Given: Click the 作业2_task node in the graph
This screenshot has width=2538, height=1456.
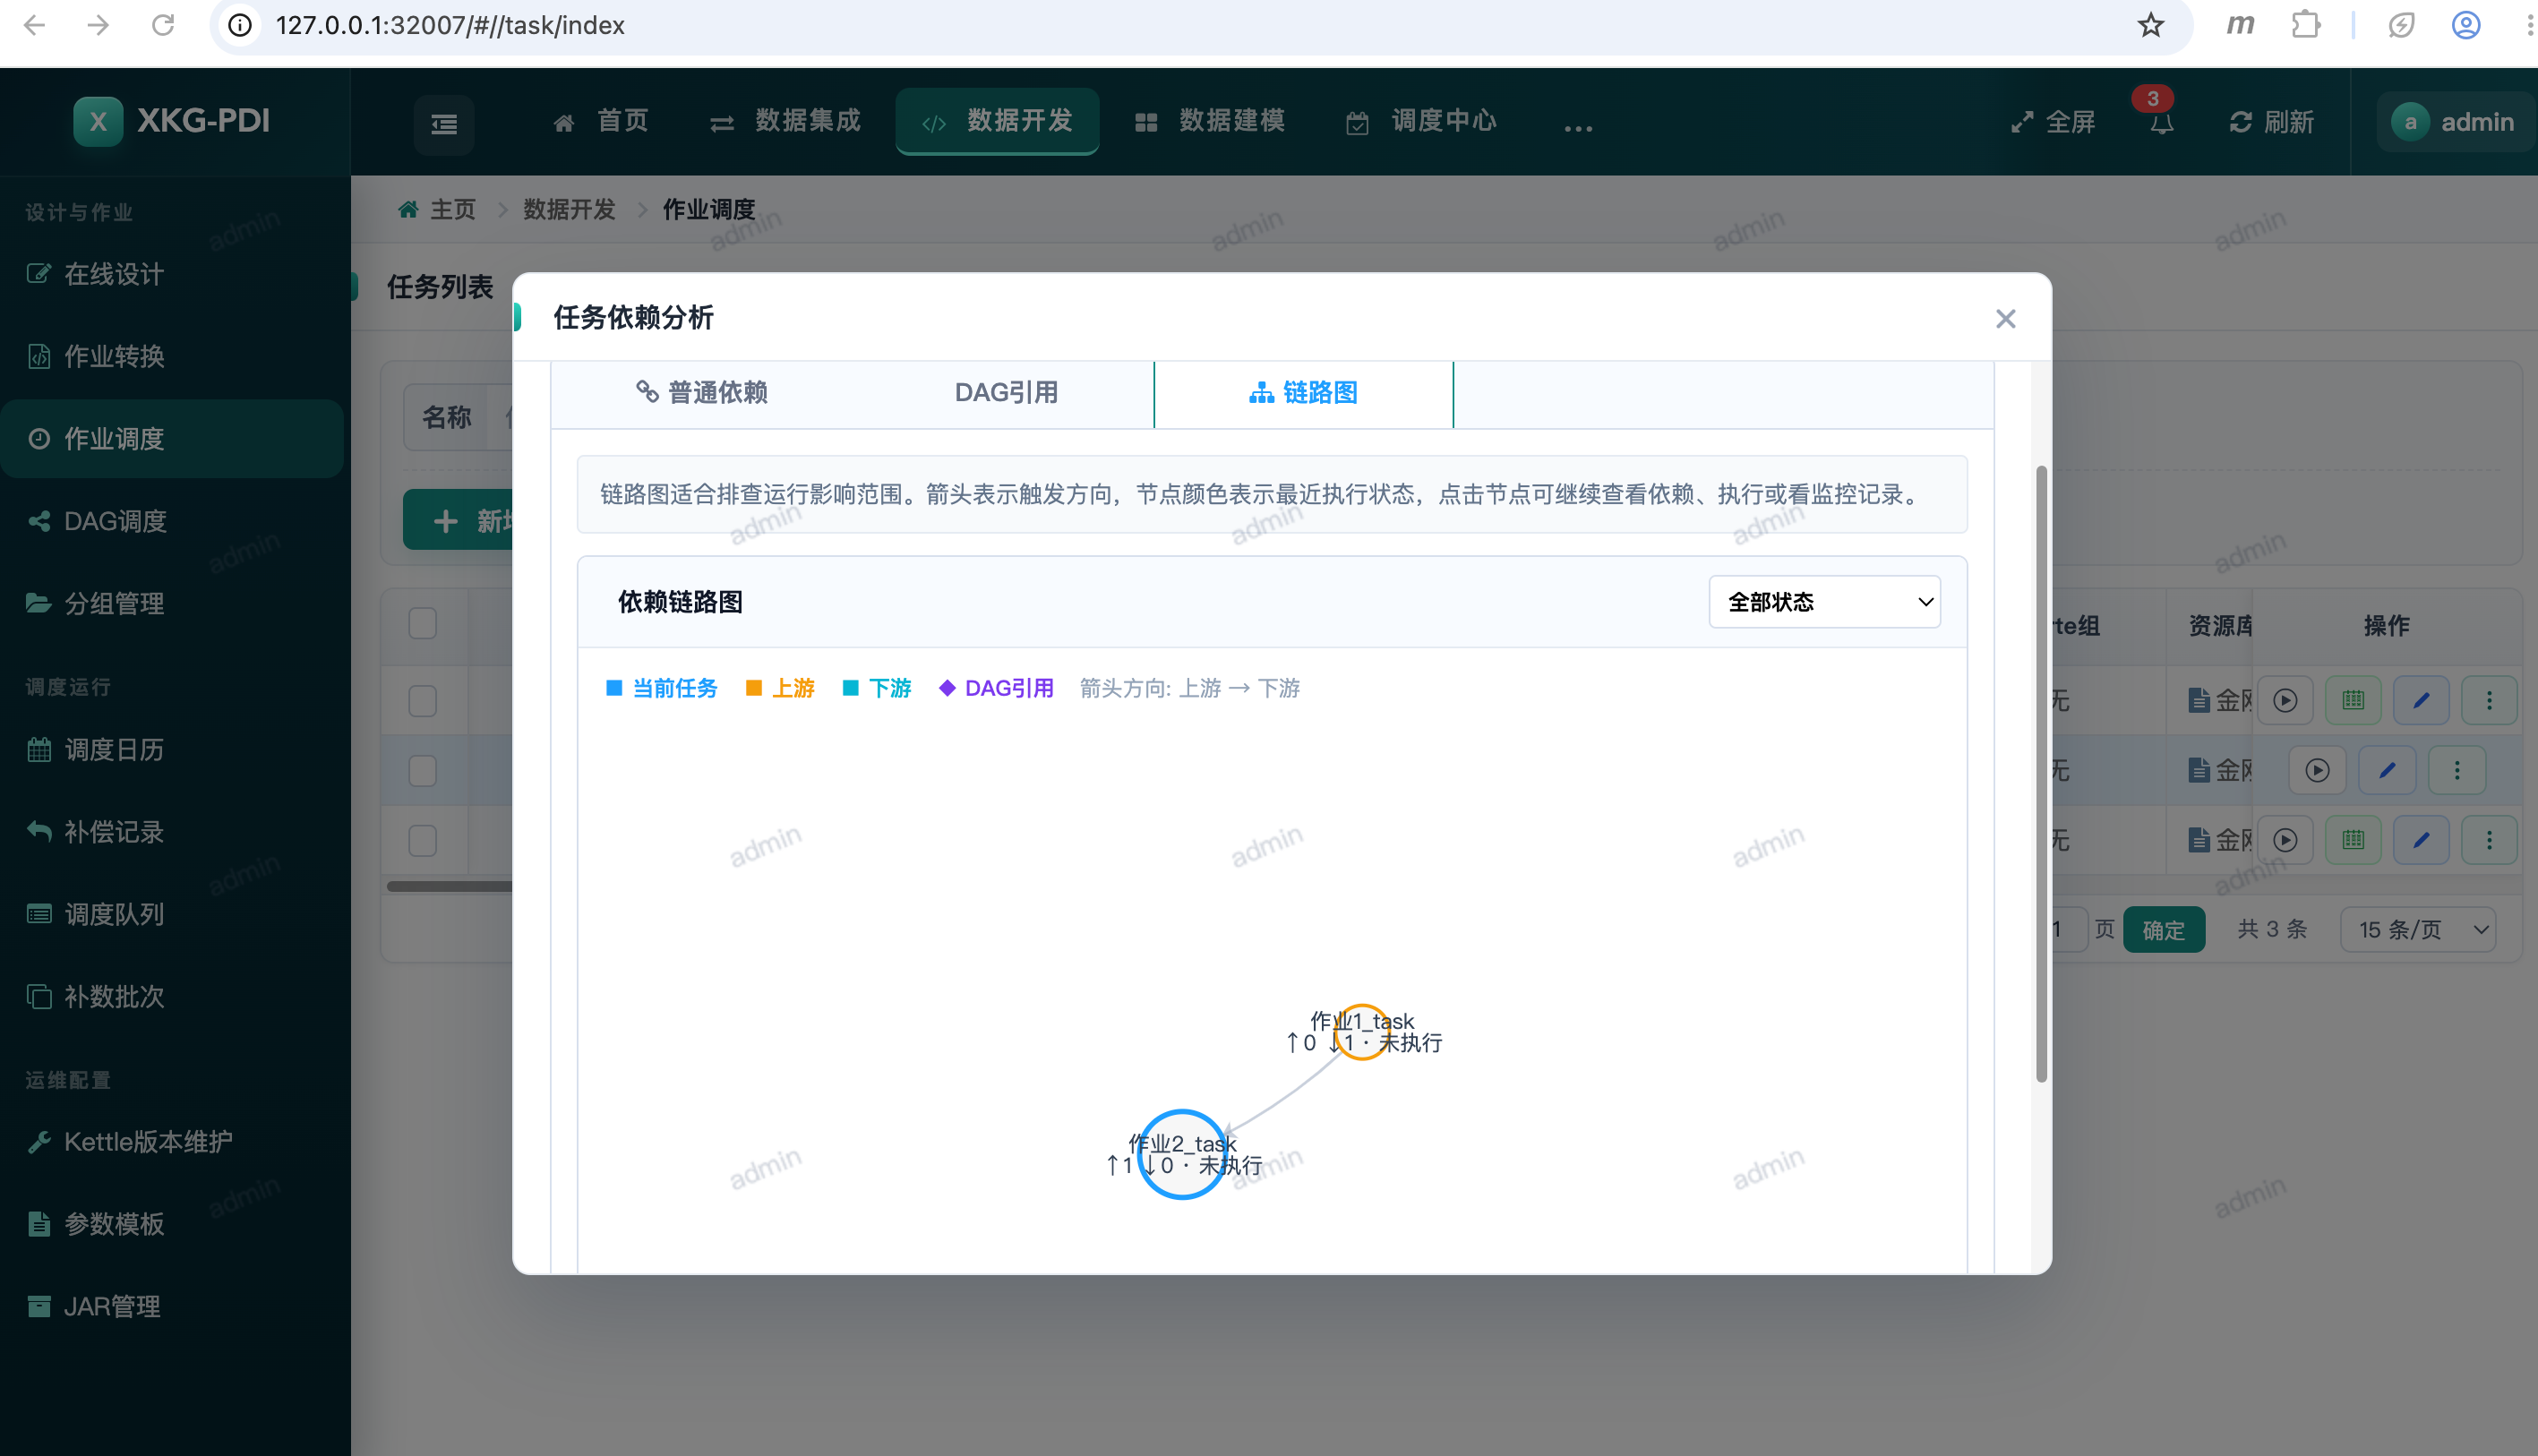Looking at the screenshot, I should [1182, 1154].
